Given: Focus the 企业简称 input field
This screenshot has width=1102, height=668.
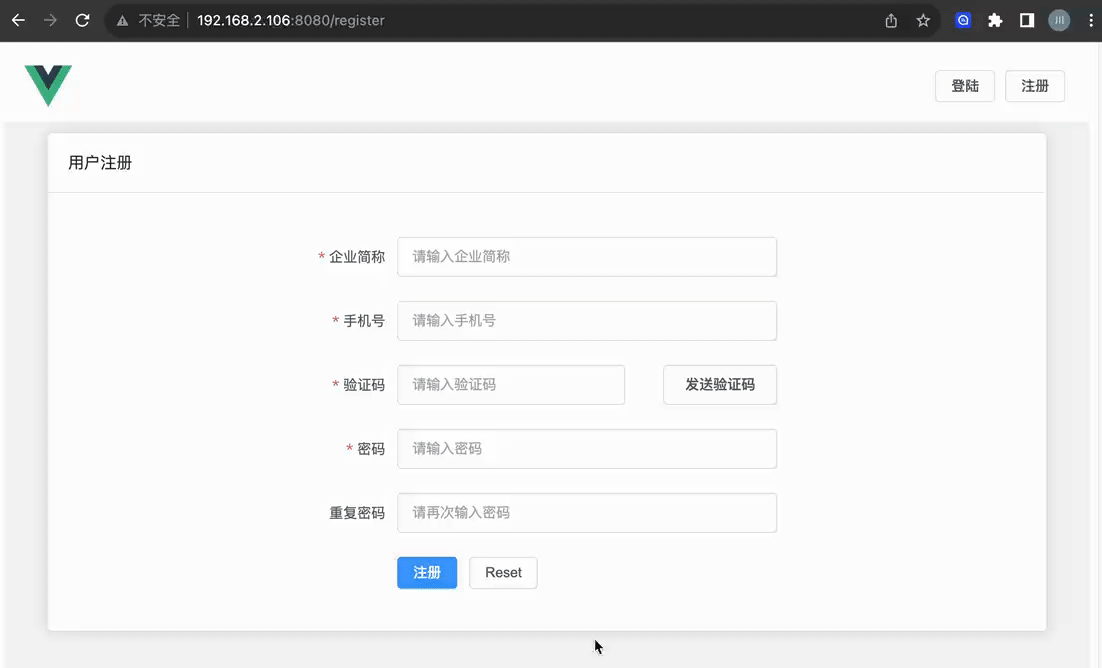Looking at the screenshot, I should click(587, 257).
